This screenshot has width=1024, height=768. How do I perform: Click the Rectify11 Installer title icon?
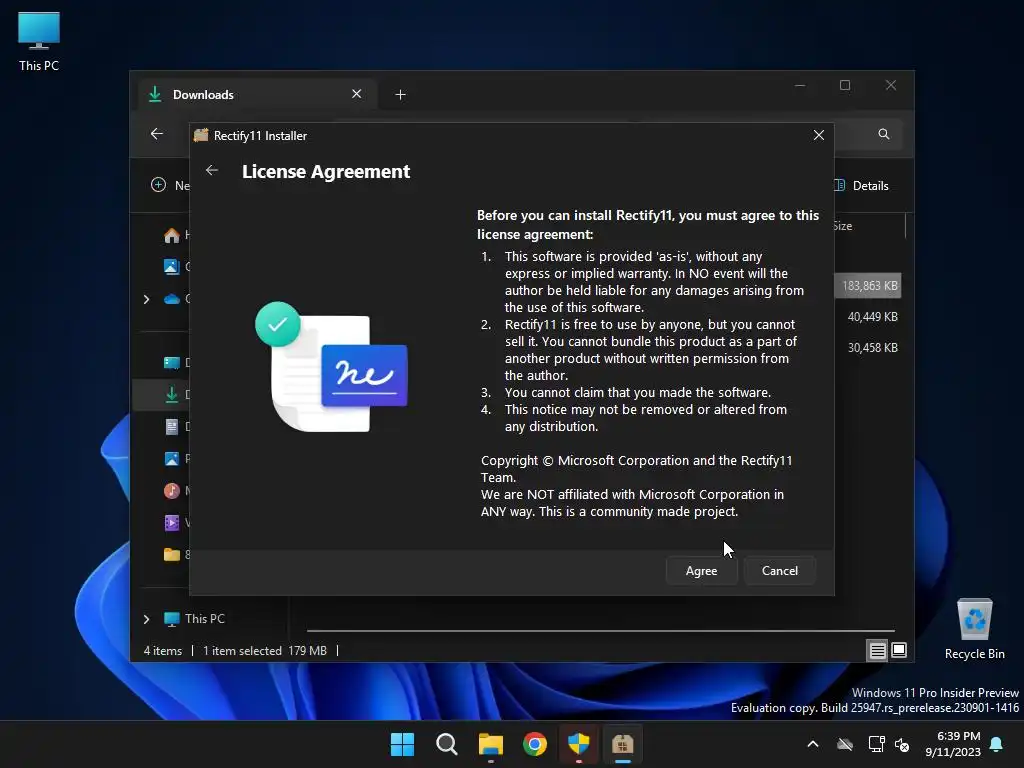point(201,135)
